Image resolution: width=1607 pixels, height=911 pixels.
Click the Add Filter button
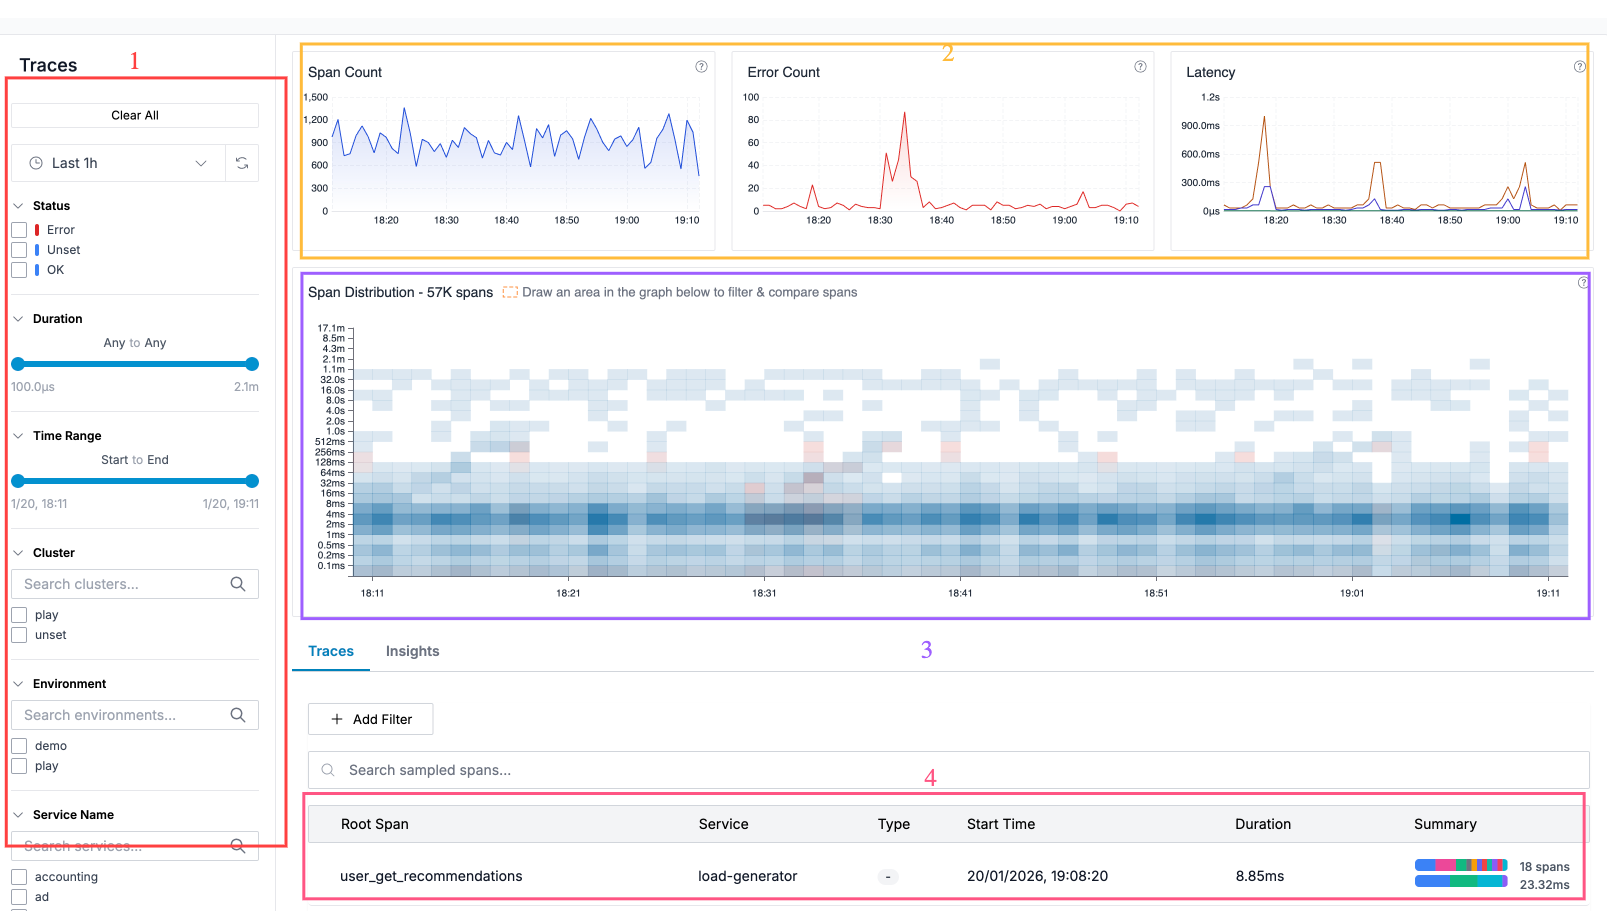370,718
